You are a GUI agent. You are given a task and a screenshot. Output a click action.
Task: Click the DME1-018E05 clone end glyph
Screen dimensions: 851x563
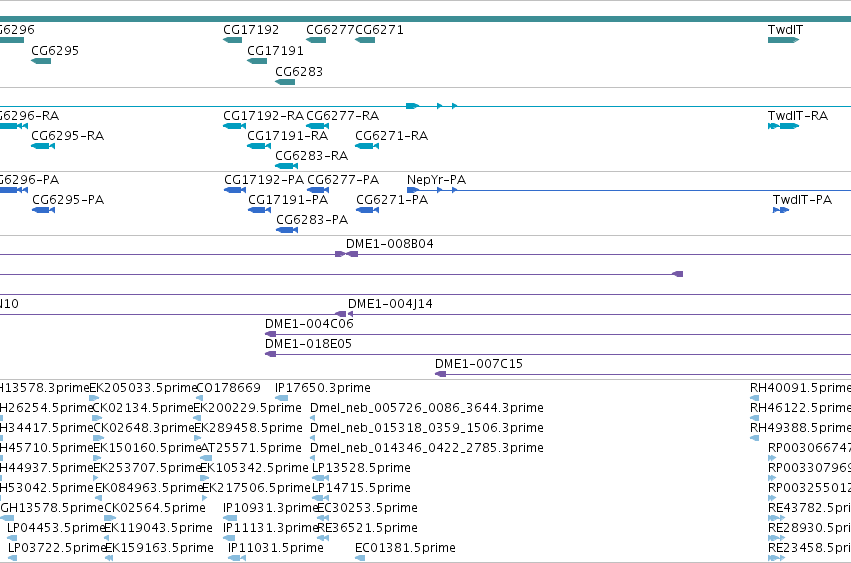[270, 354]
